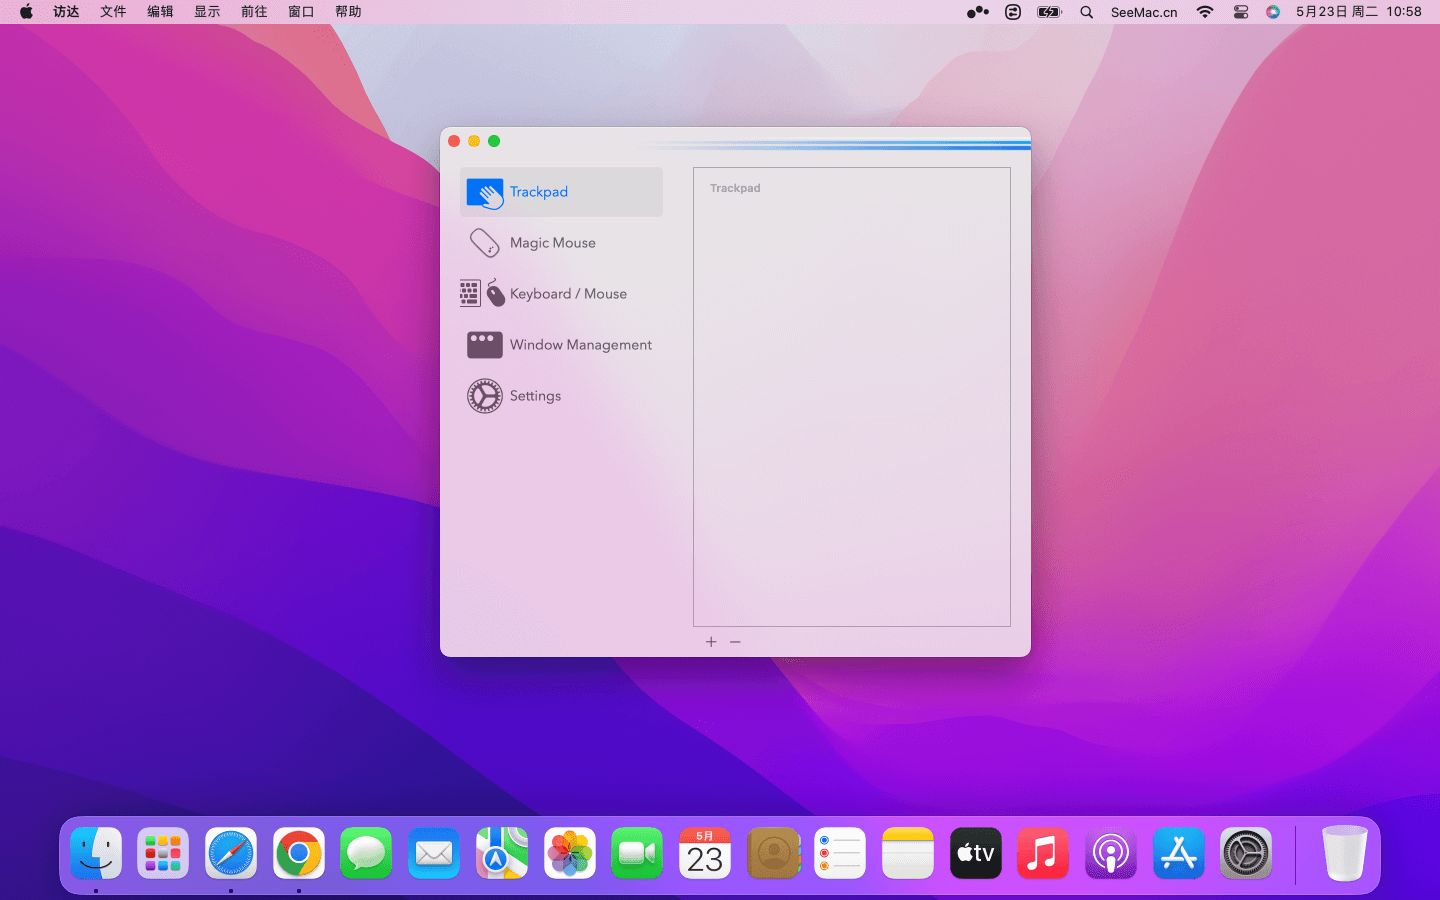
Task: Open the 编辑 menu
Action: click(x=160, y=12)
